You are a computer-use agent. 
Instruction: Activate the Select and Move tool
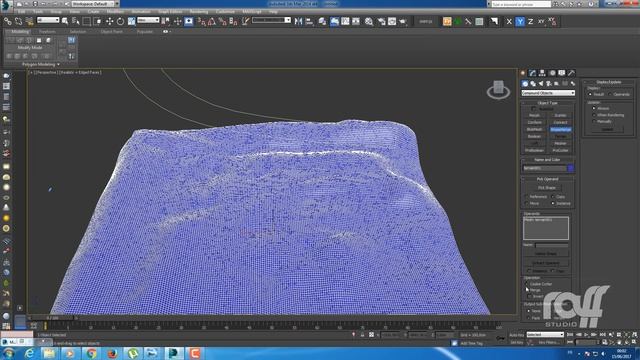pos(109,21)
